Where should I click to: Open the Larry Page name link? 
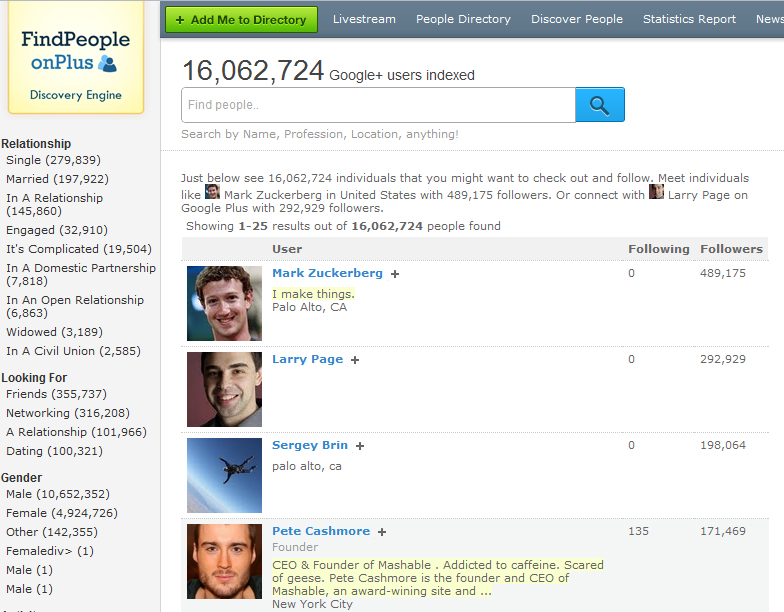pos(308,359)
